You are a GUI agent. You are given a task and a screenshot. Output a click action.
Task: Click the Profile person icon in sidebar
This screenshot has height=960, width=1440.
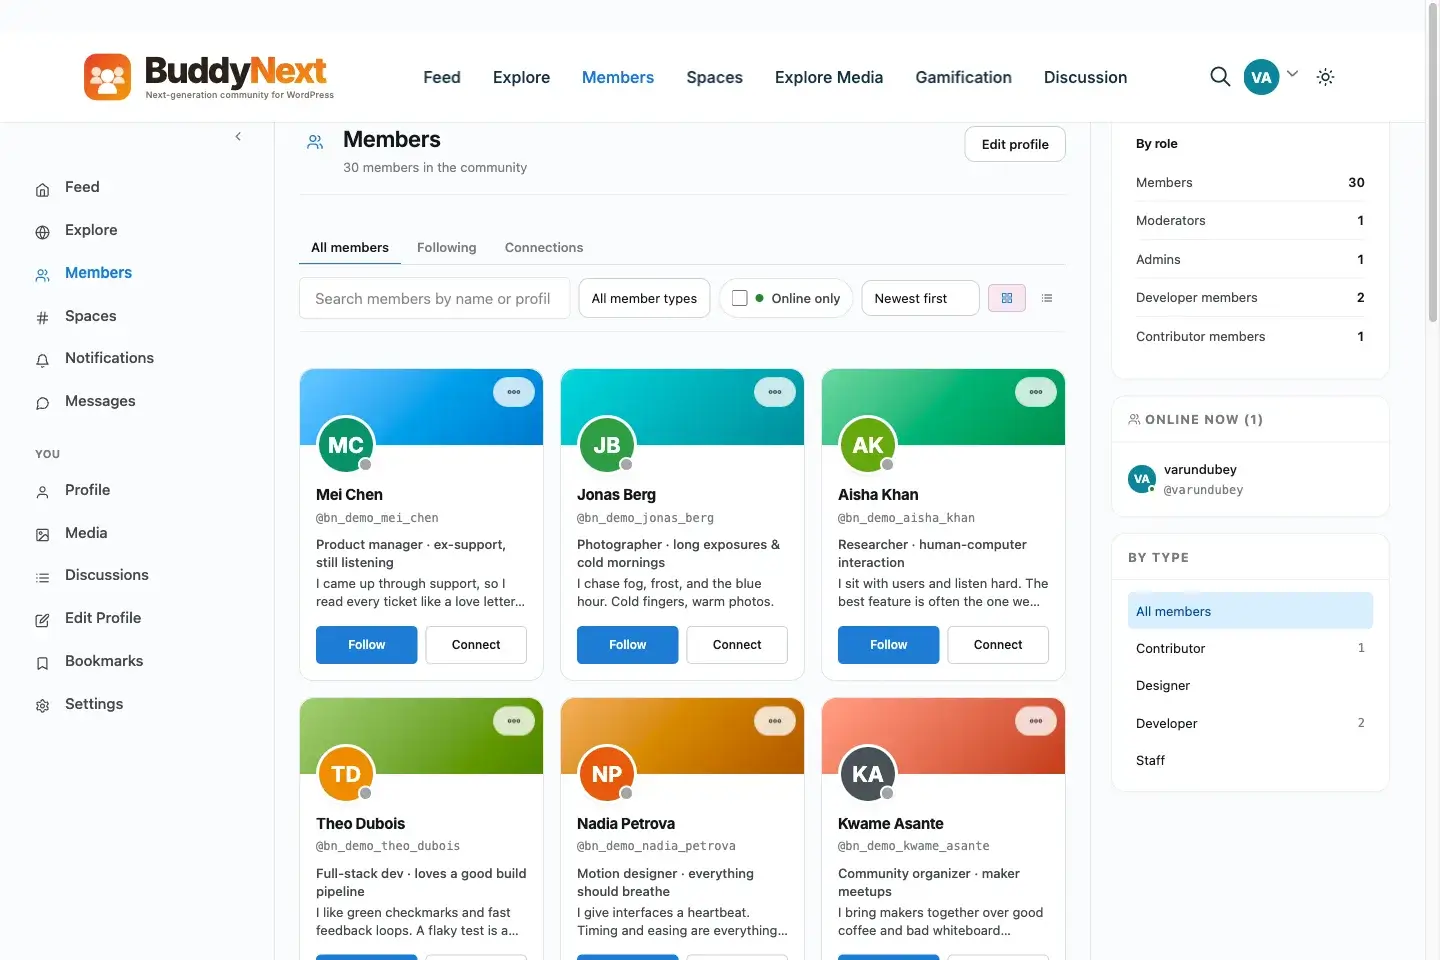pos(42,492)
